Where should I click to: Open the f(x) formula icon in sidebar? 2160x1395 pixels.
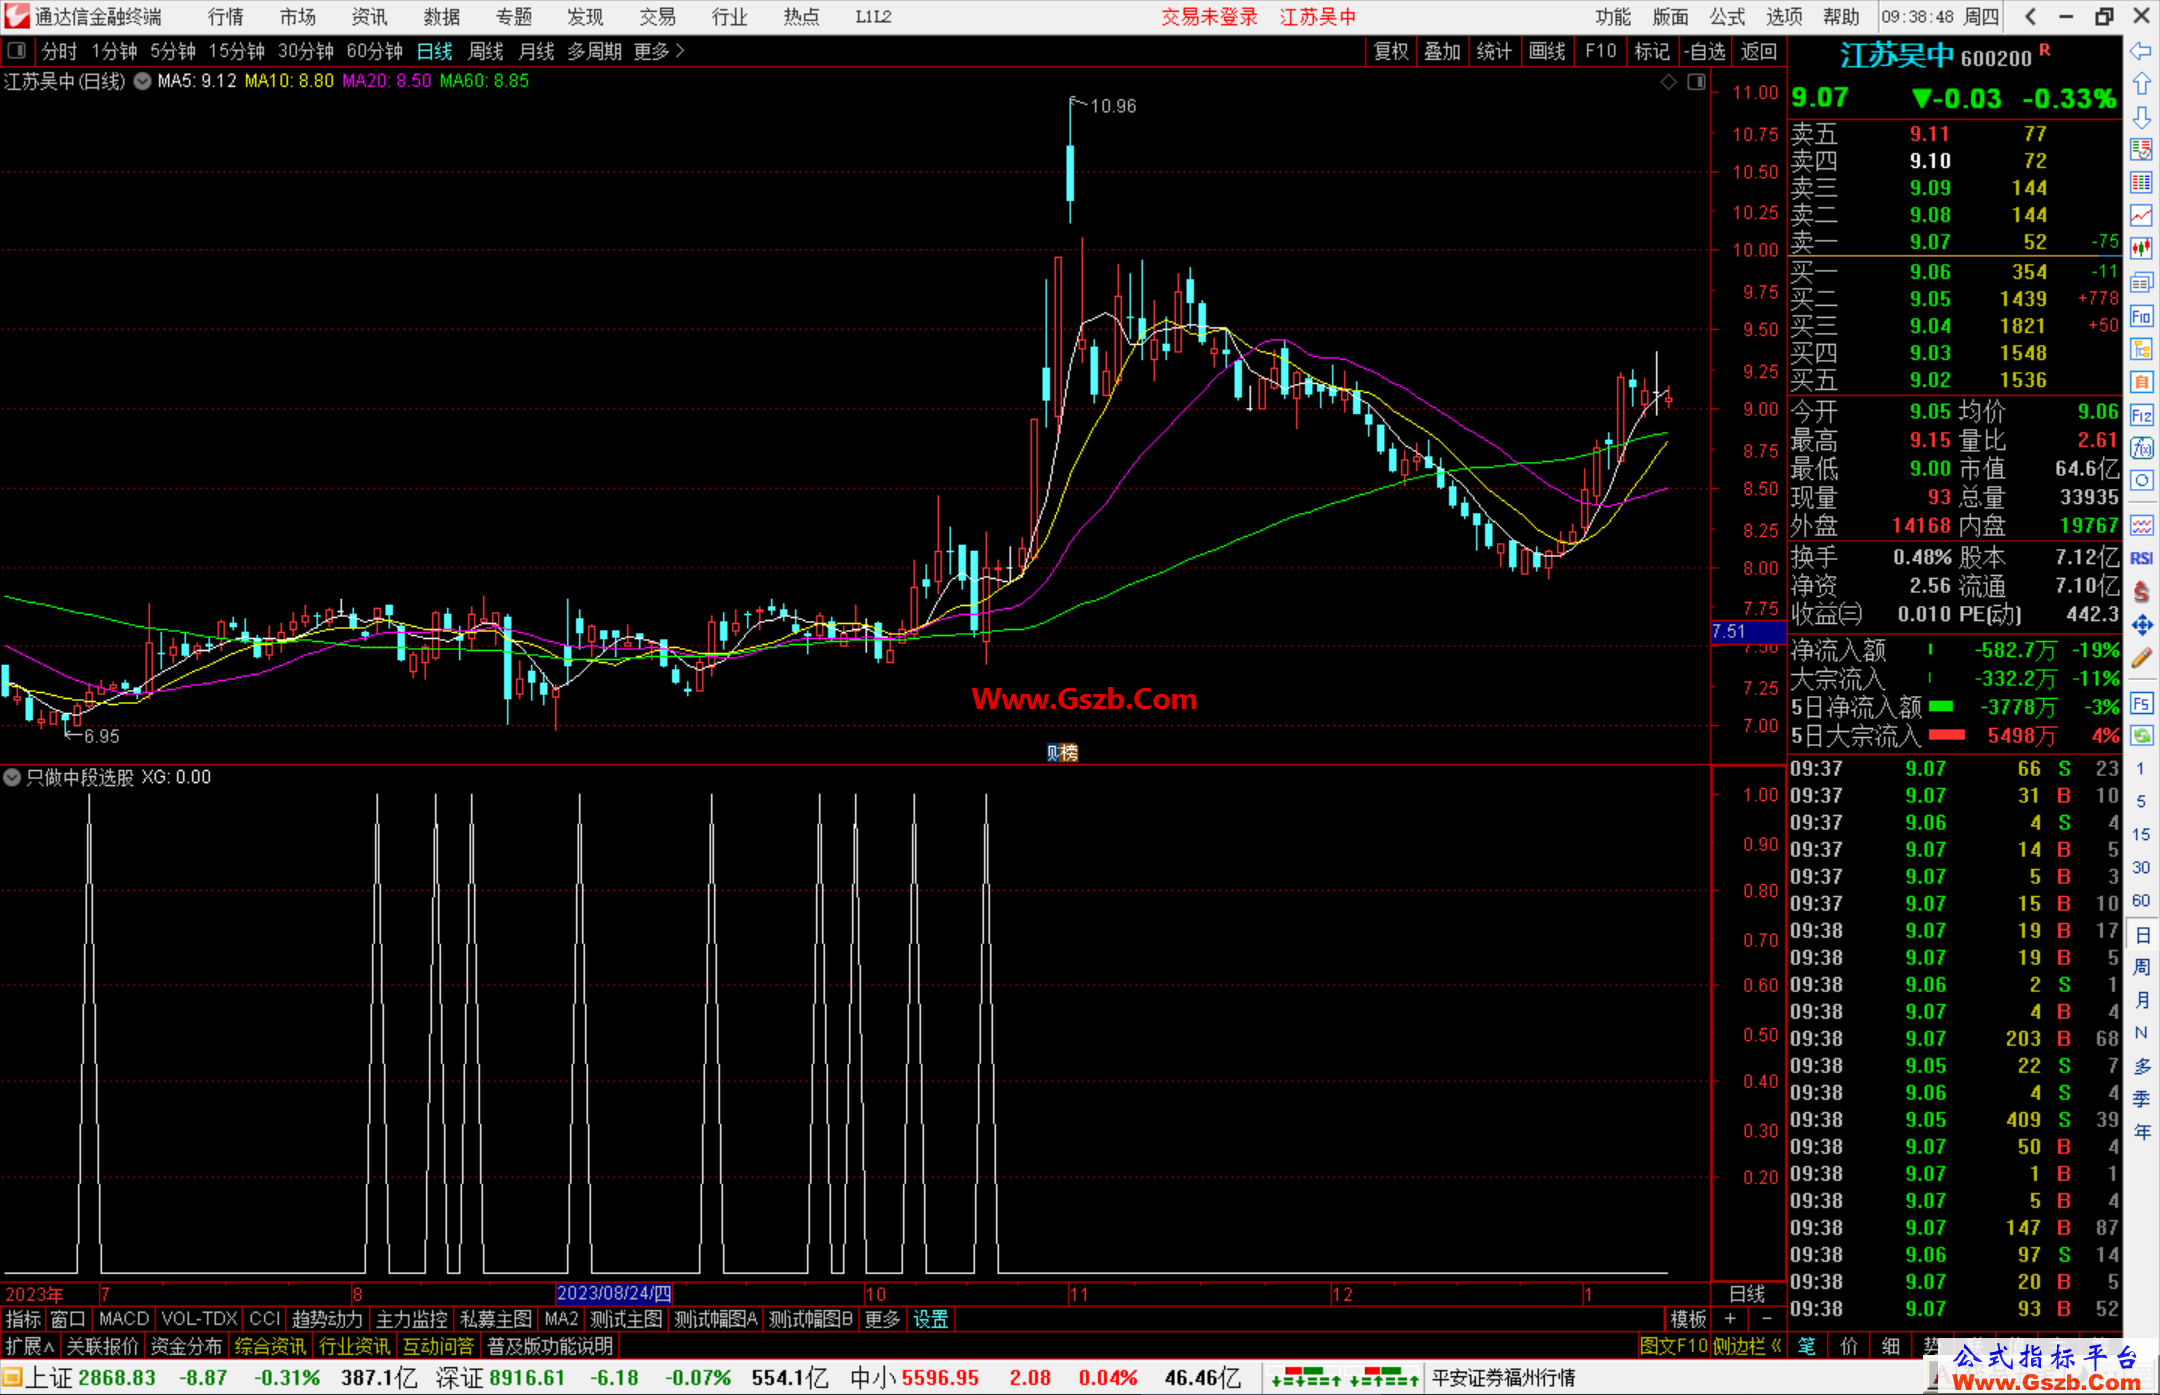click(2141, 448)
